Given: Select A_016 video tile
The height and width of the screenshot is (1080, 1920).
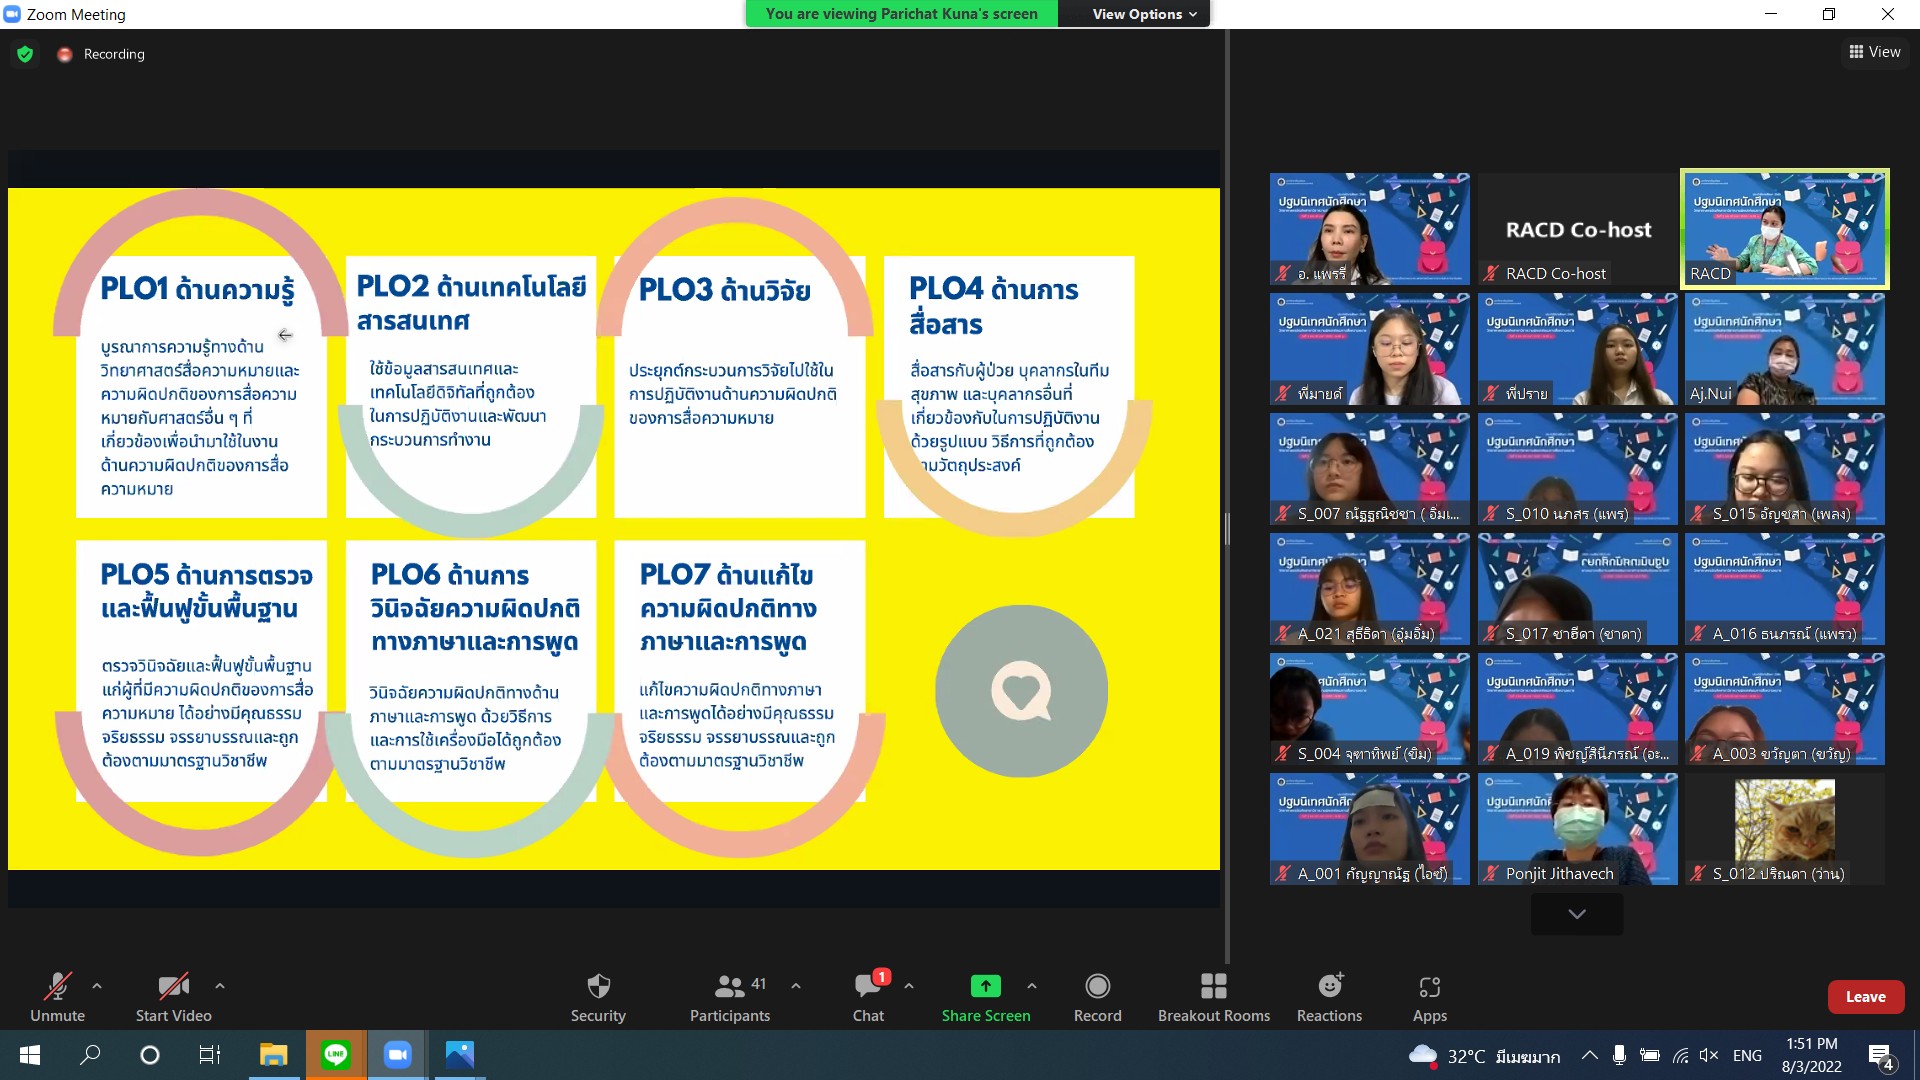Looking at the screenshot, I should [1785, 589].
